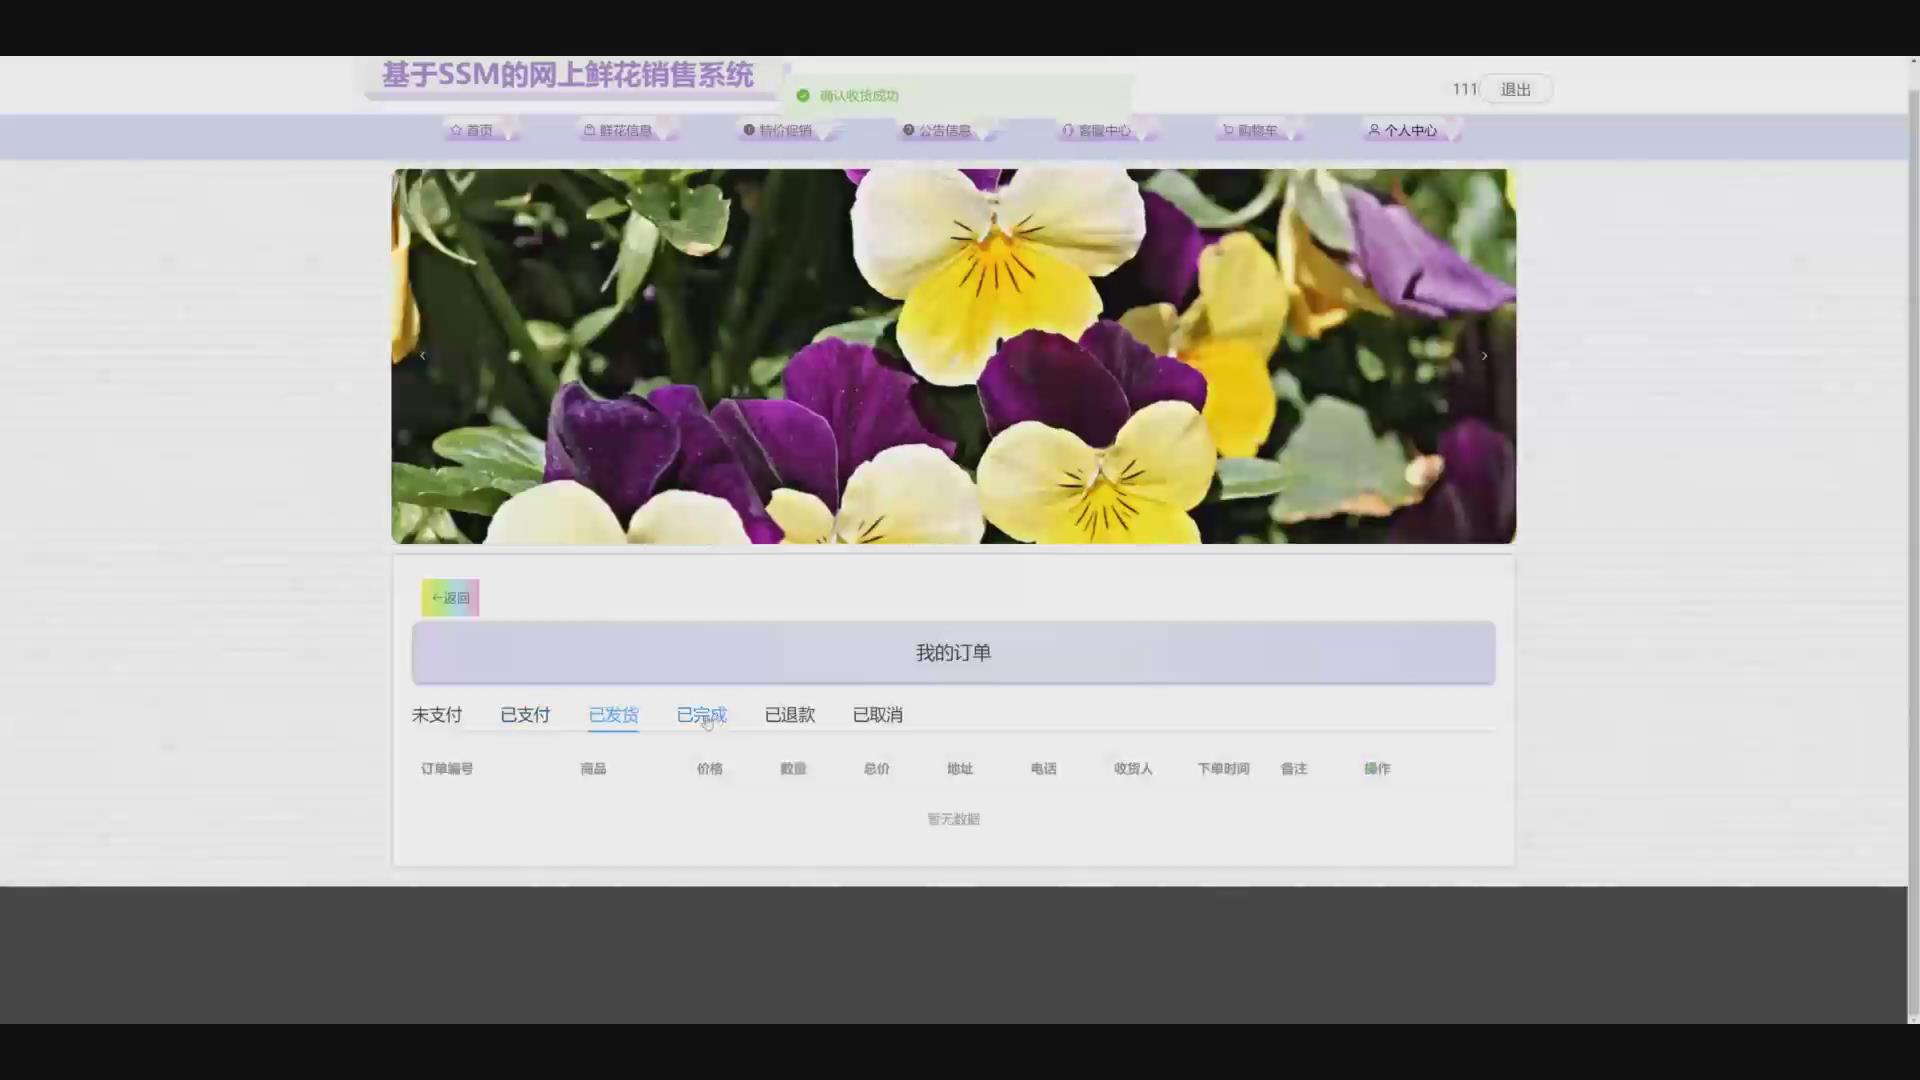Click green success checkmark in notification
This screenshot has height=1080, width=1920.
point(803,96)
